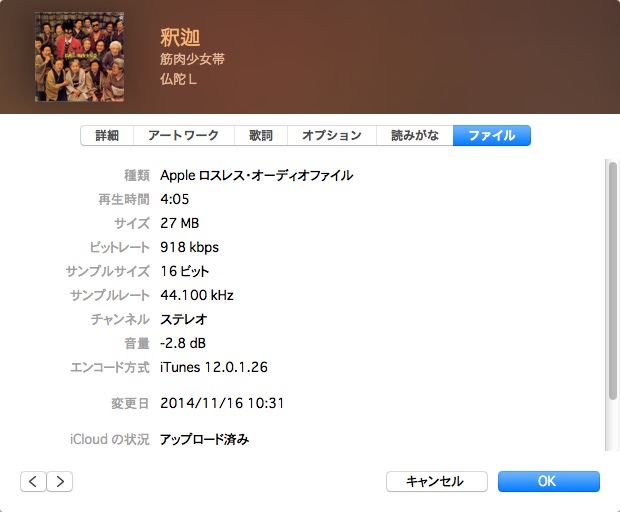Click the album artwork thumbnail
The width and height of the screenshot is (620, 512).
click(80, 57)
